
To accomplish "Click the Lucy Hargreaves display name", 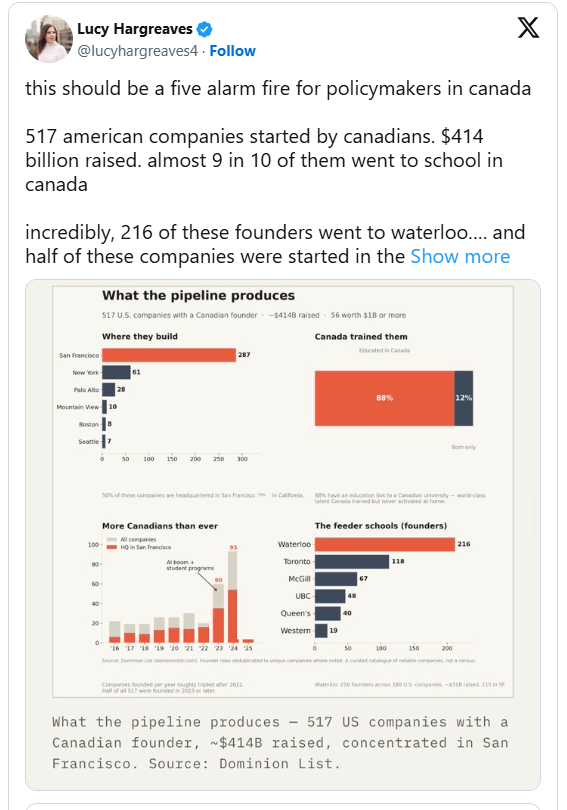I will click(135, 29).
